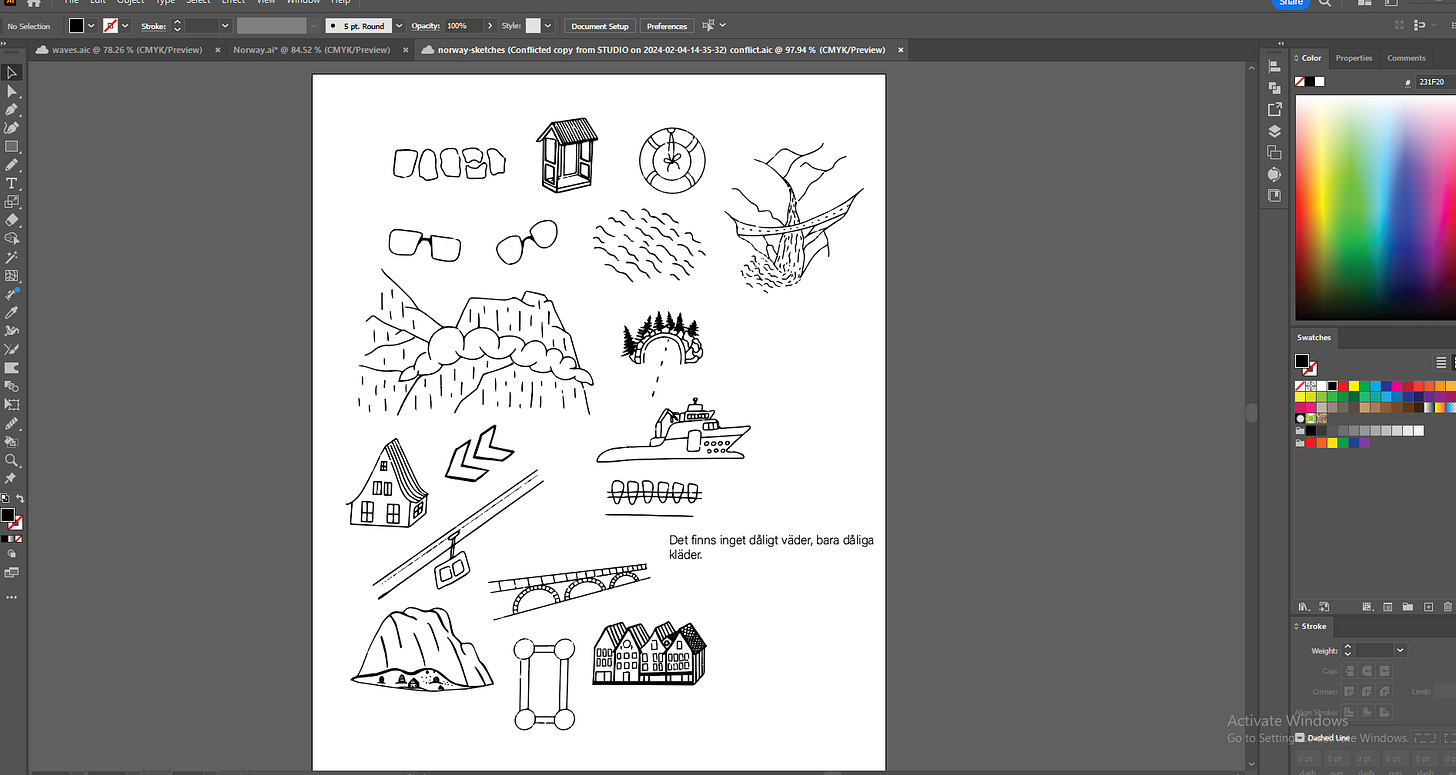This screenshot has height=775, width=1456.
Task: Click Preferences button
Action: click(x=667, y=26)
